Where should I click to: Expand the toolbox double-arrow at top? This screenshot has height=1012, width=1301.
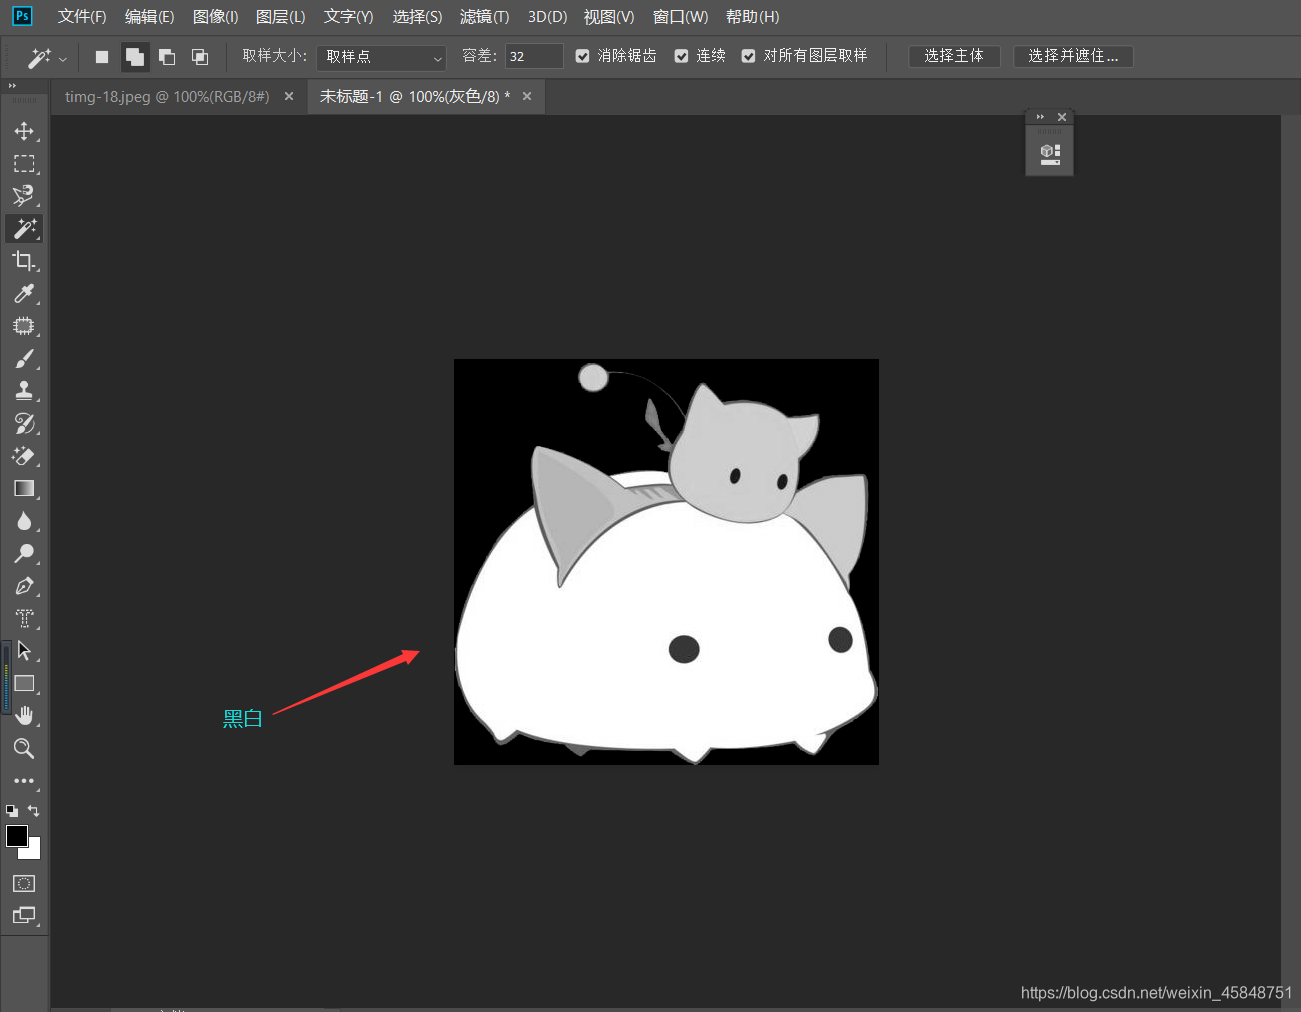[12, 86]
